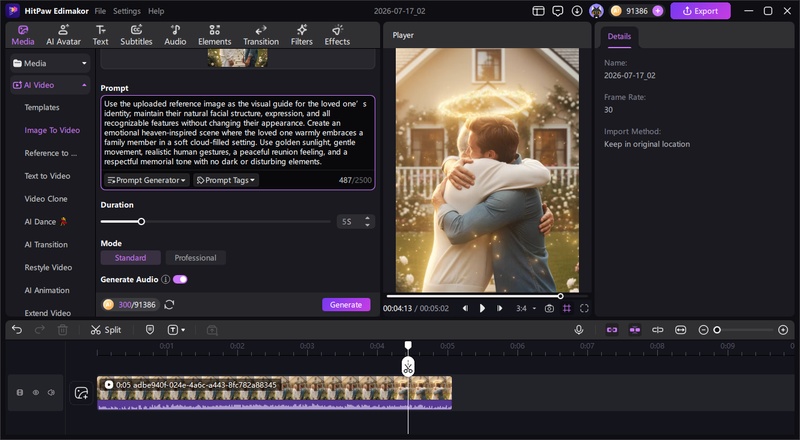Click the uploaded reference image thumbnail

tap(238, 58)
